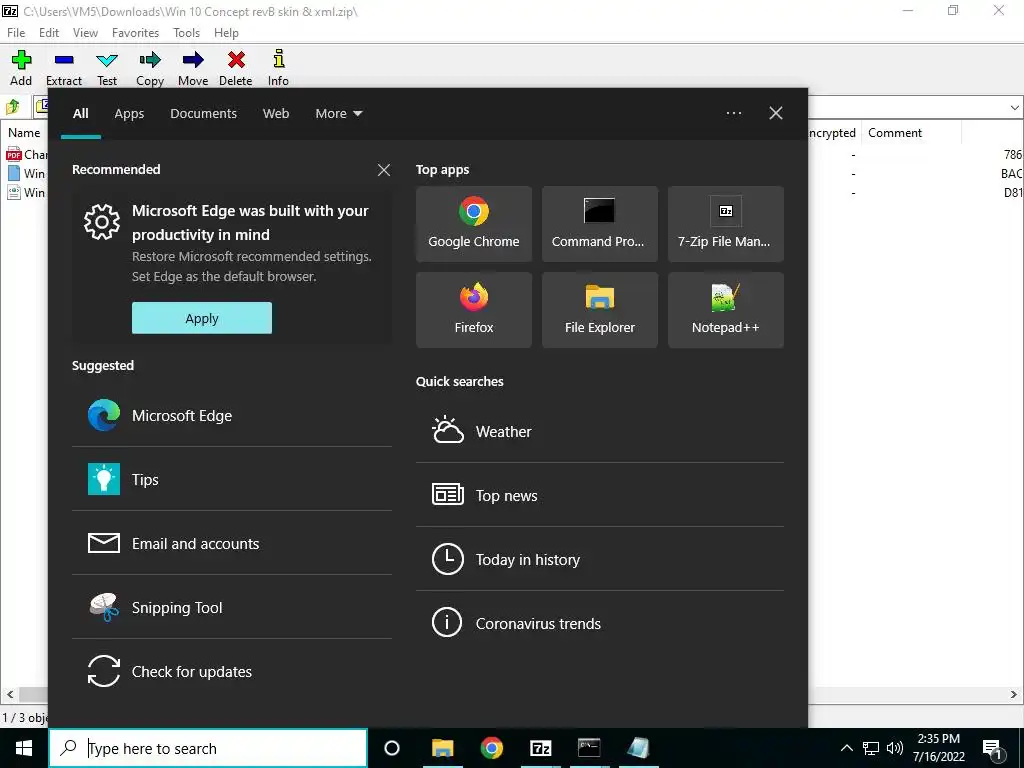Switch to 7-Zip in the taskbar
This screenshot has height=768, width=1024.
pos(540,748)
